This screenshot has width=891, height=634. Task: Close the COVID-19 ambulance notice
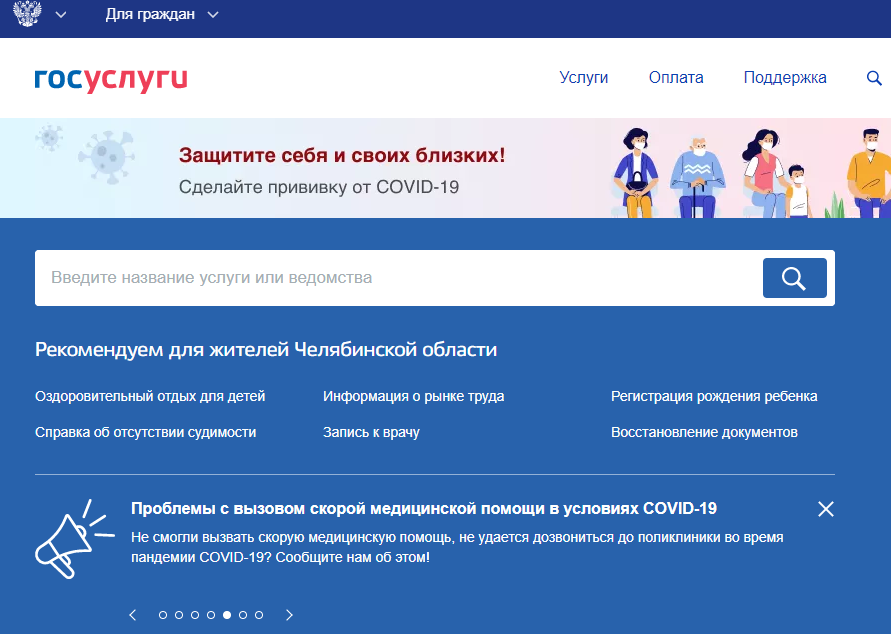click(x=826, y=509)
